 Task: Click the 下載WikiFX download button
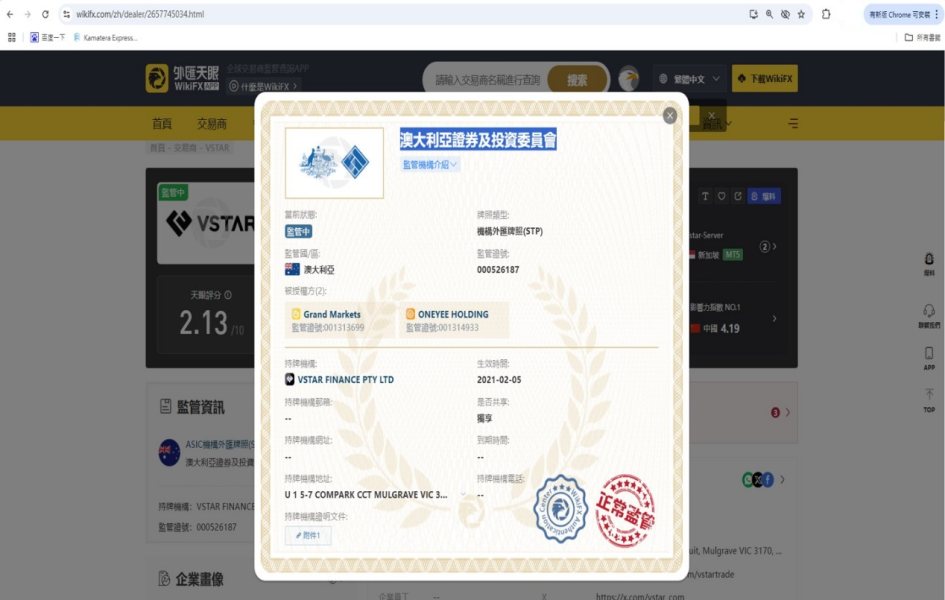765,78
